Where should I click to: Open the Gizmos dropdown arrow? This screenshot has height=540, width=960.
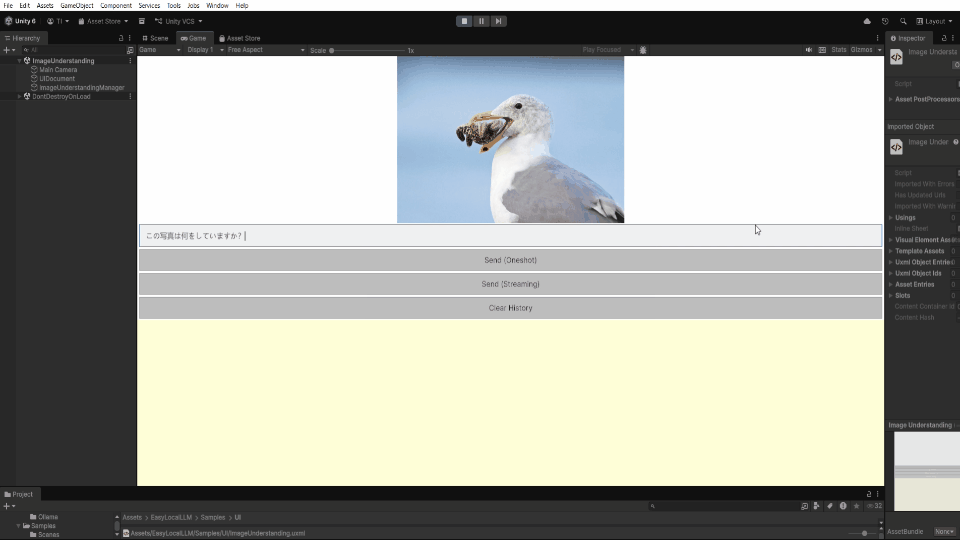coord(879,50)
